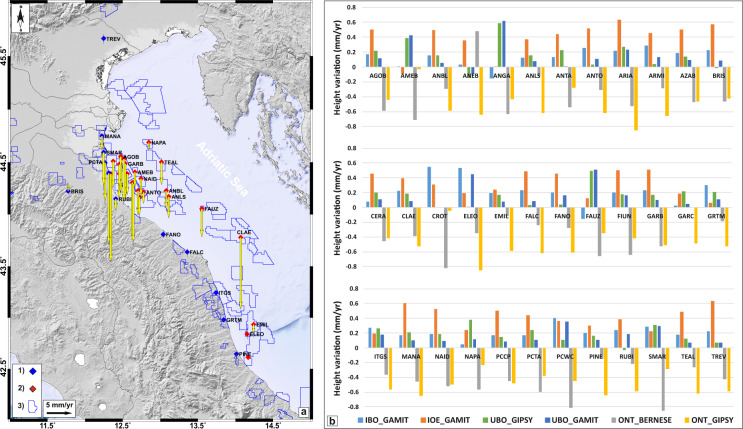
Task: Click the tall orange ARIA bar
Action: coord(619,43)
